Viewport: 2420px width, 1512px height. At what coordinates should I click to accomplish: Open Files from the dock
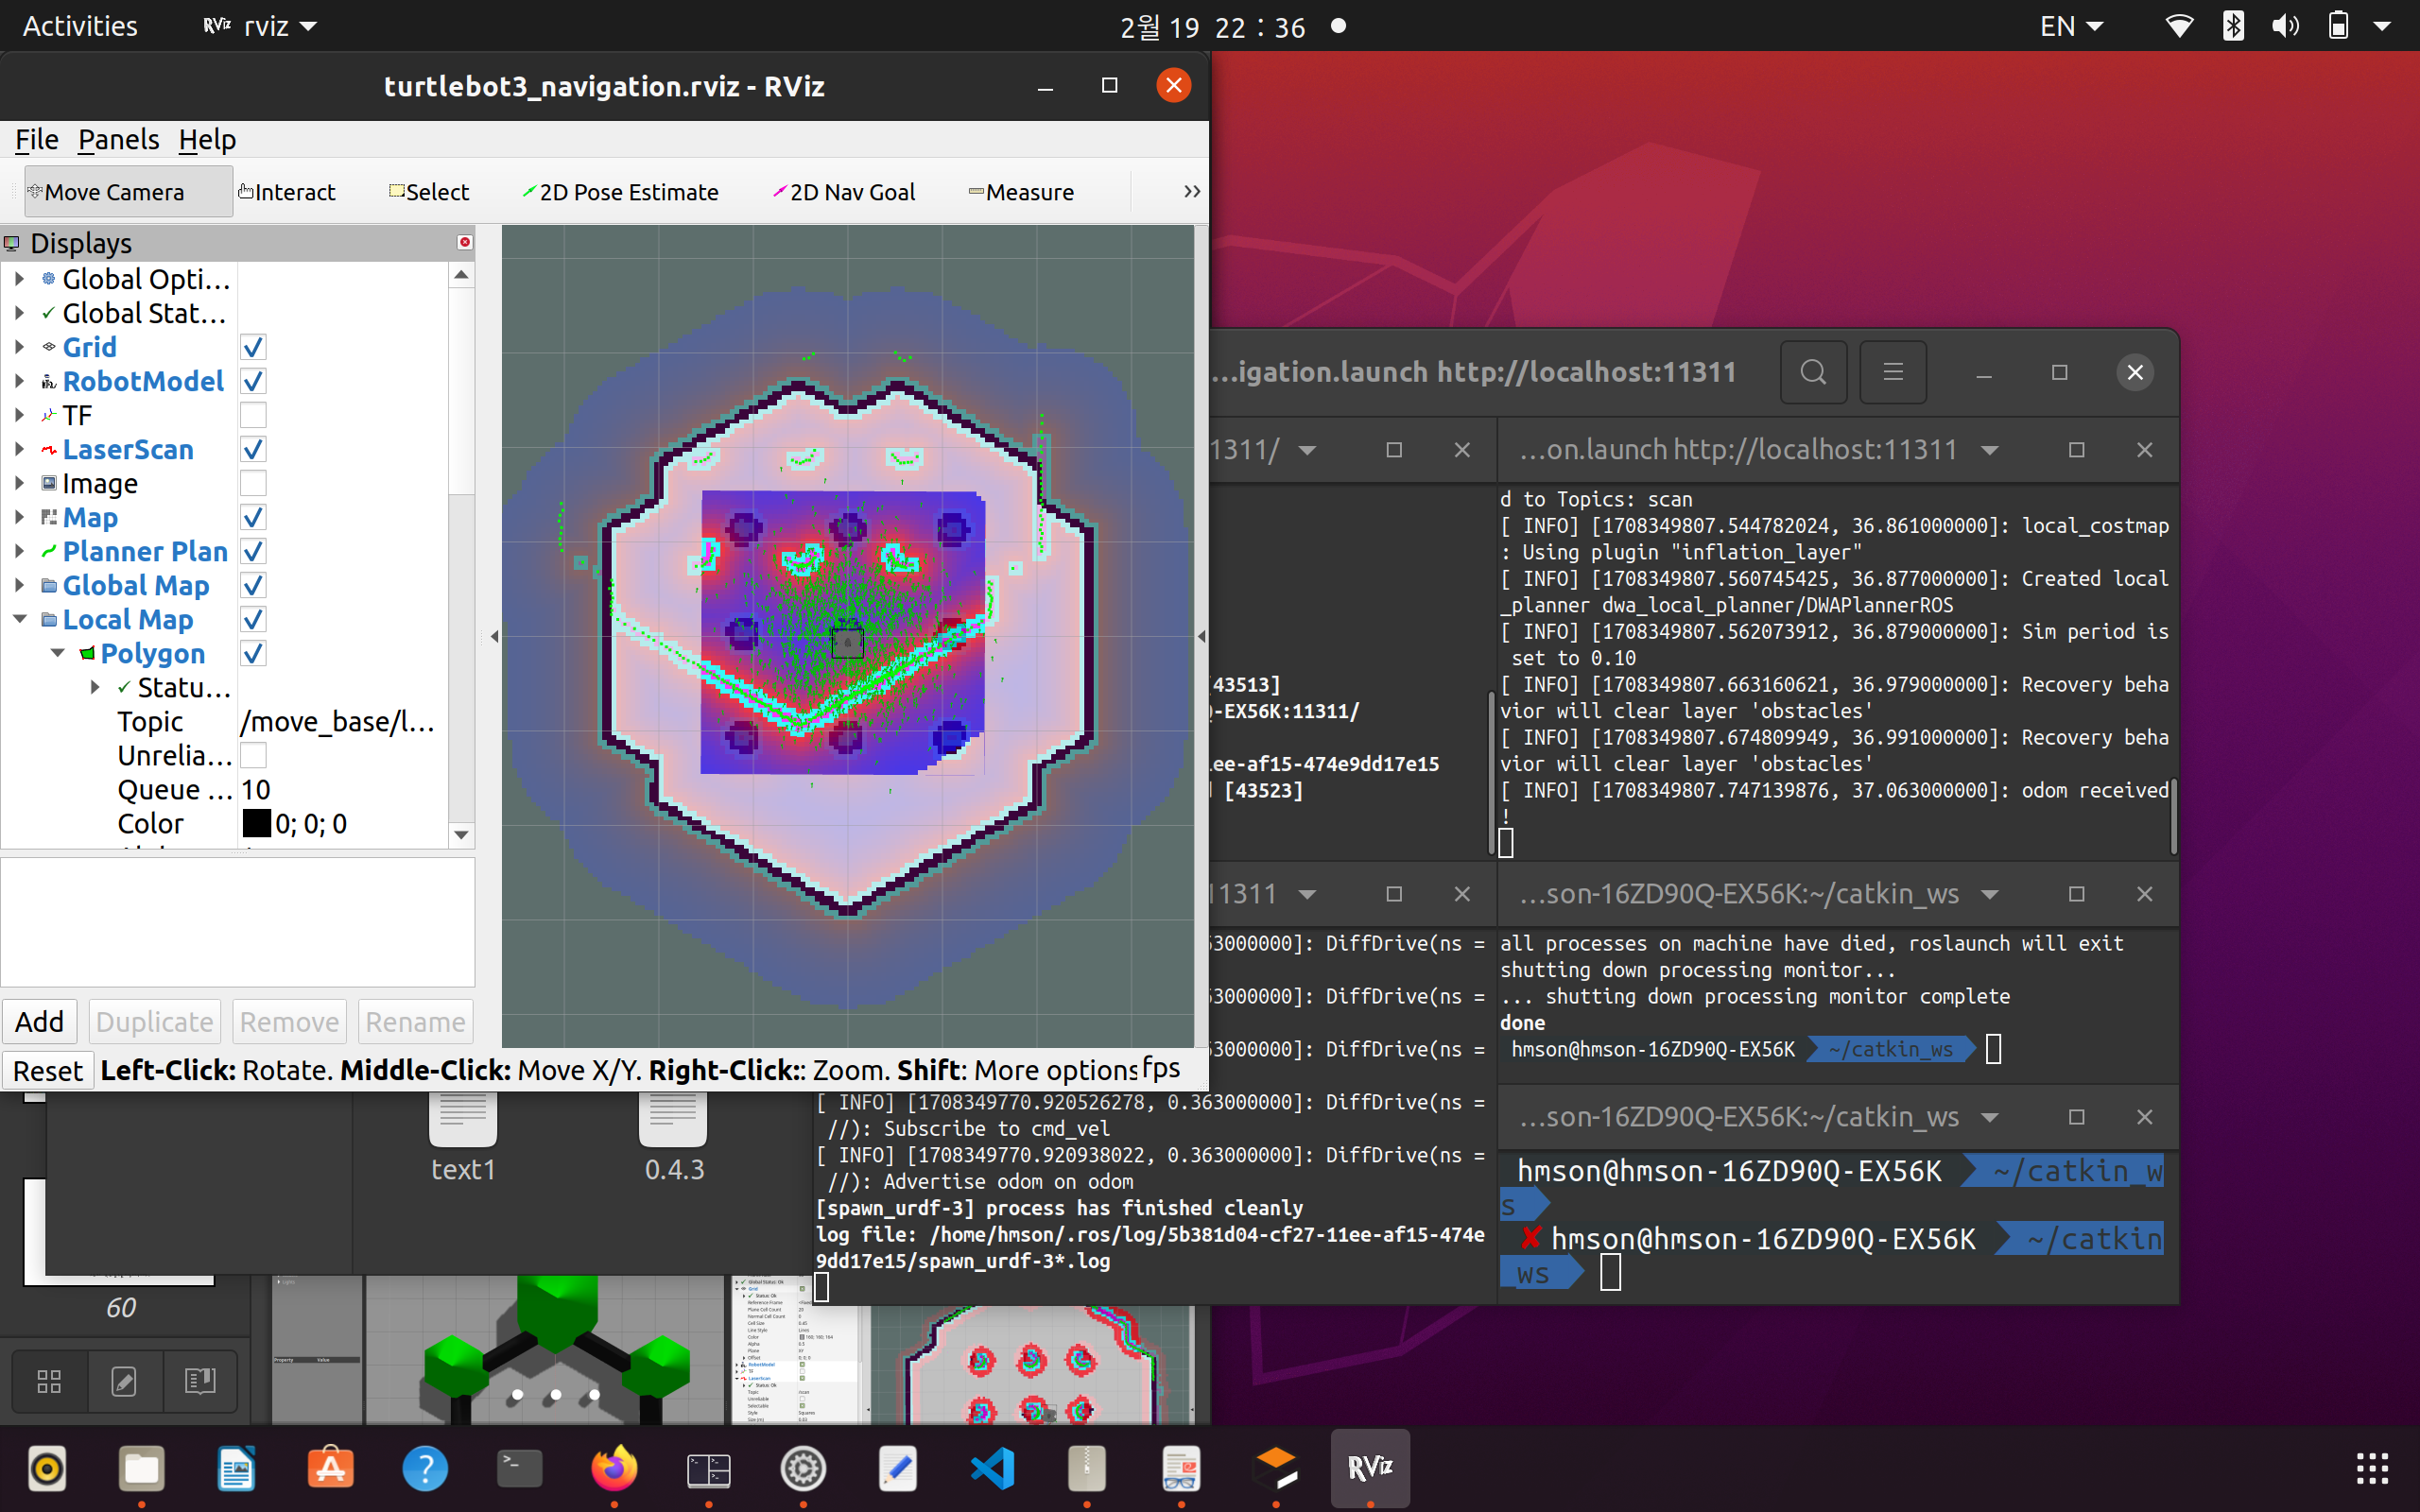[142, 1468]
